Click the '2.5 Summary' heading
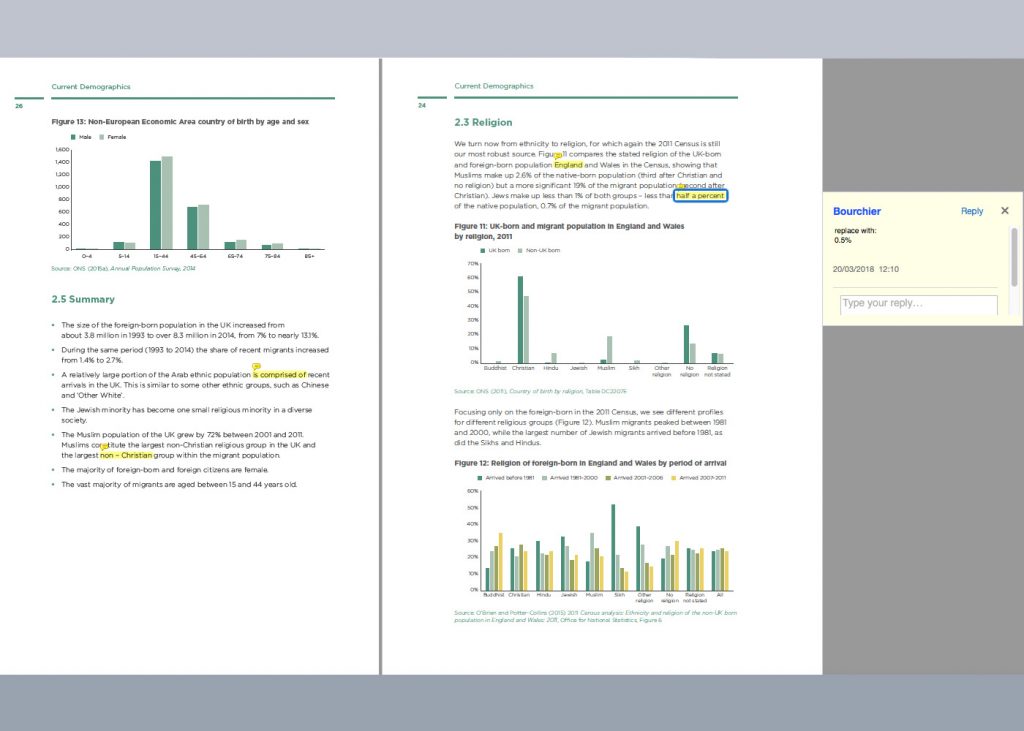 82,299
